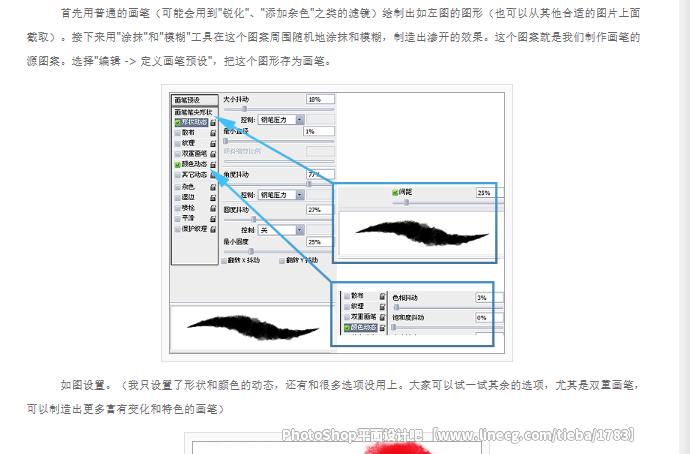Select 画笔笔尖形状 in the brush panel
This screenshot has height=454, width=690.
pyautogui.click(x=195, y=112)
